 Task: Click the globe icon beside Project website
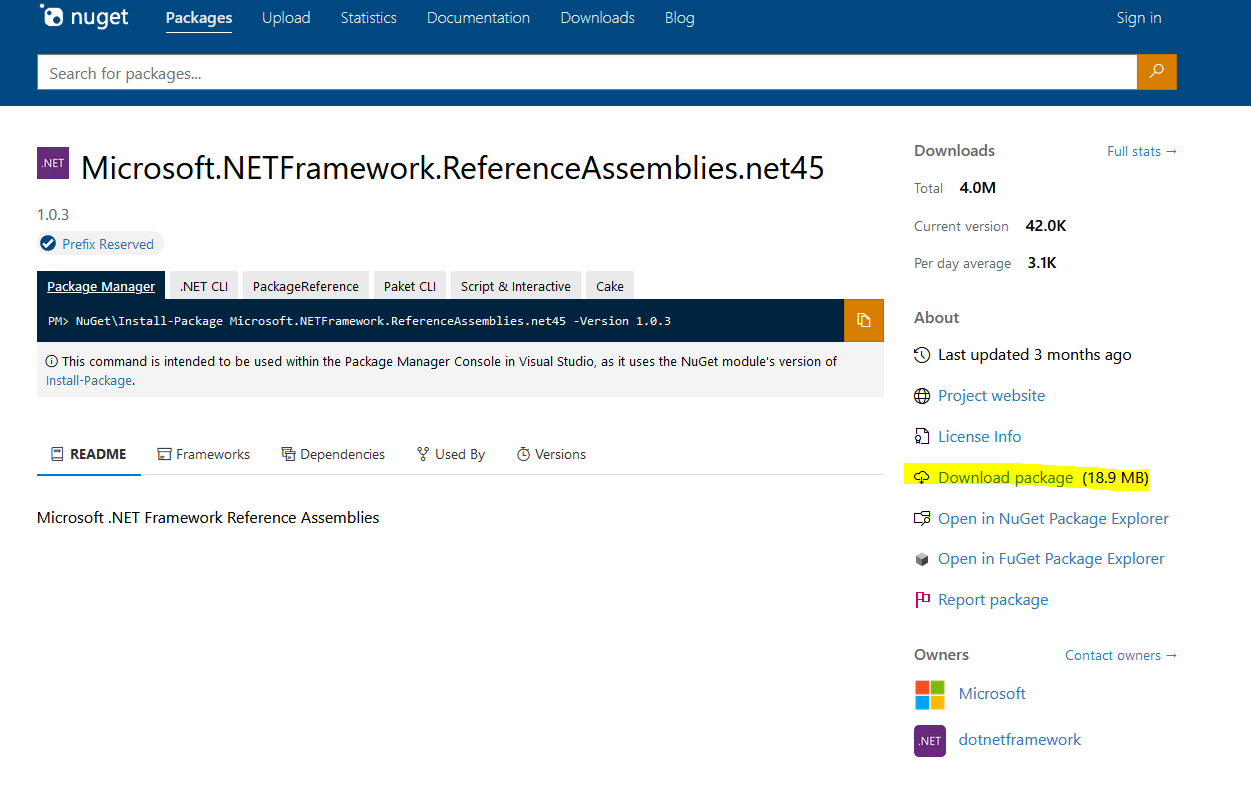[x=921, y=395]
